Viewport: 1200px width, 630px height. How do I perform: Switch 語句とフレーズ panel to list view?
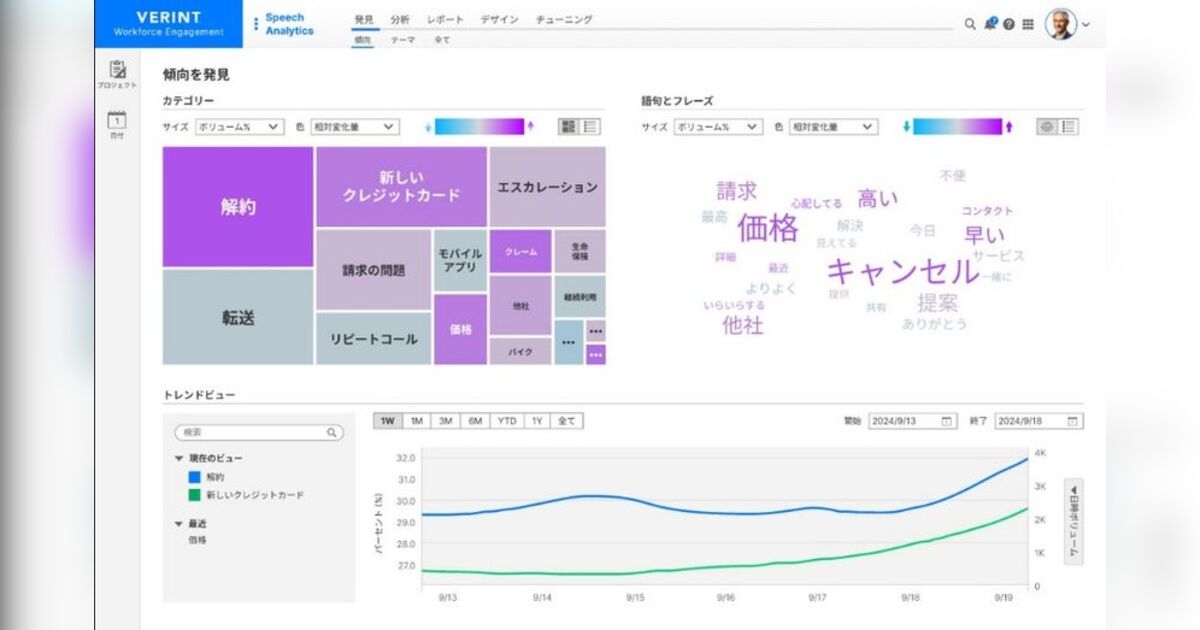(1069, 127)
